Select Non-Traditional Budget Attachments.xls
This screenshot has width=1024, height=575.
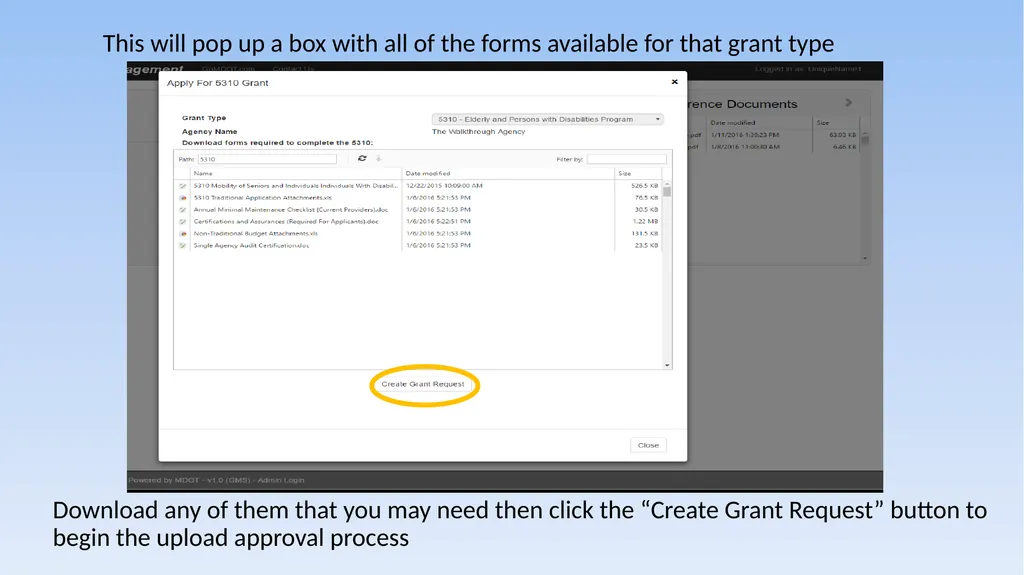pyautogui.click(x=255, y=233)
